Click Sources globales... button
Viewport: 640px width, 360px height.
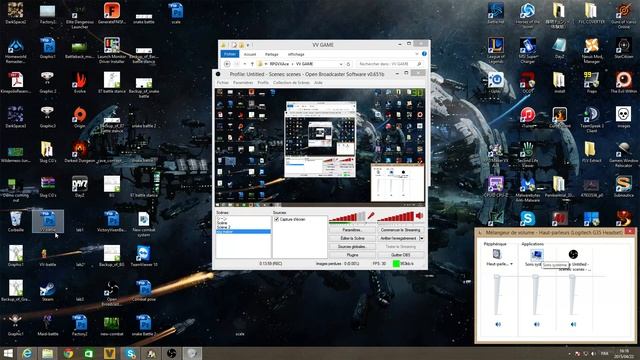[x=352, y=247]
